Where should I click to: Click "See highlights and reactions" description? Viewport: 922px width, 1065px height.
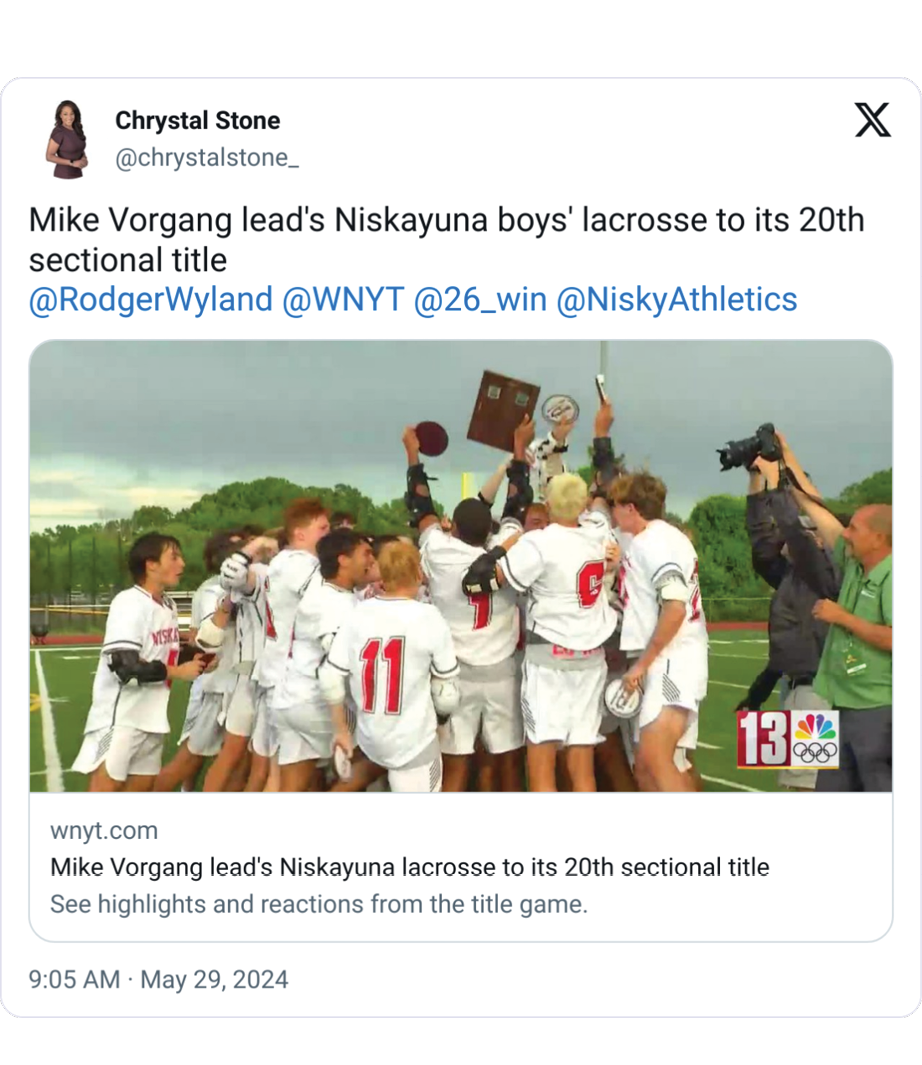point(318,905)
